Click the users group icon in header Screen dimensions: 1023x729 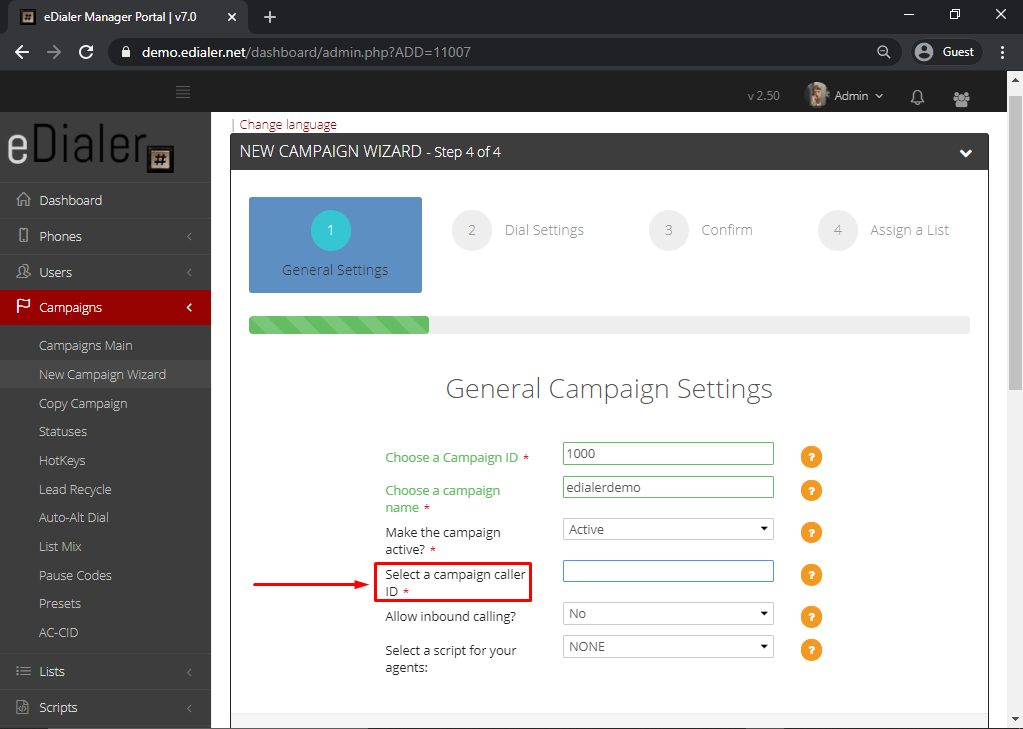click(x=961, y=99)
